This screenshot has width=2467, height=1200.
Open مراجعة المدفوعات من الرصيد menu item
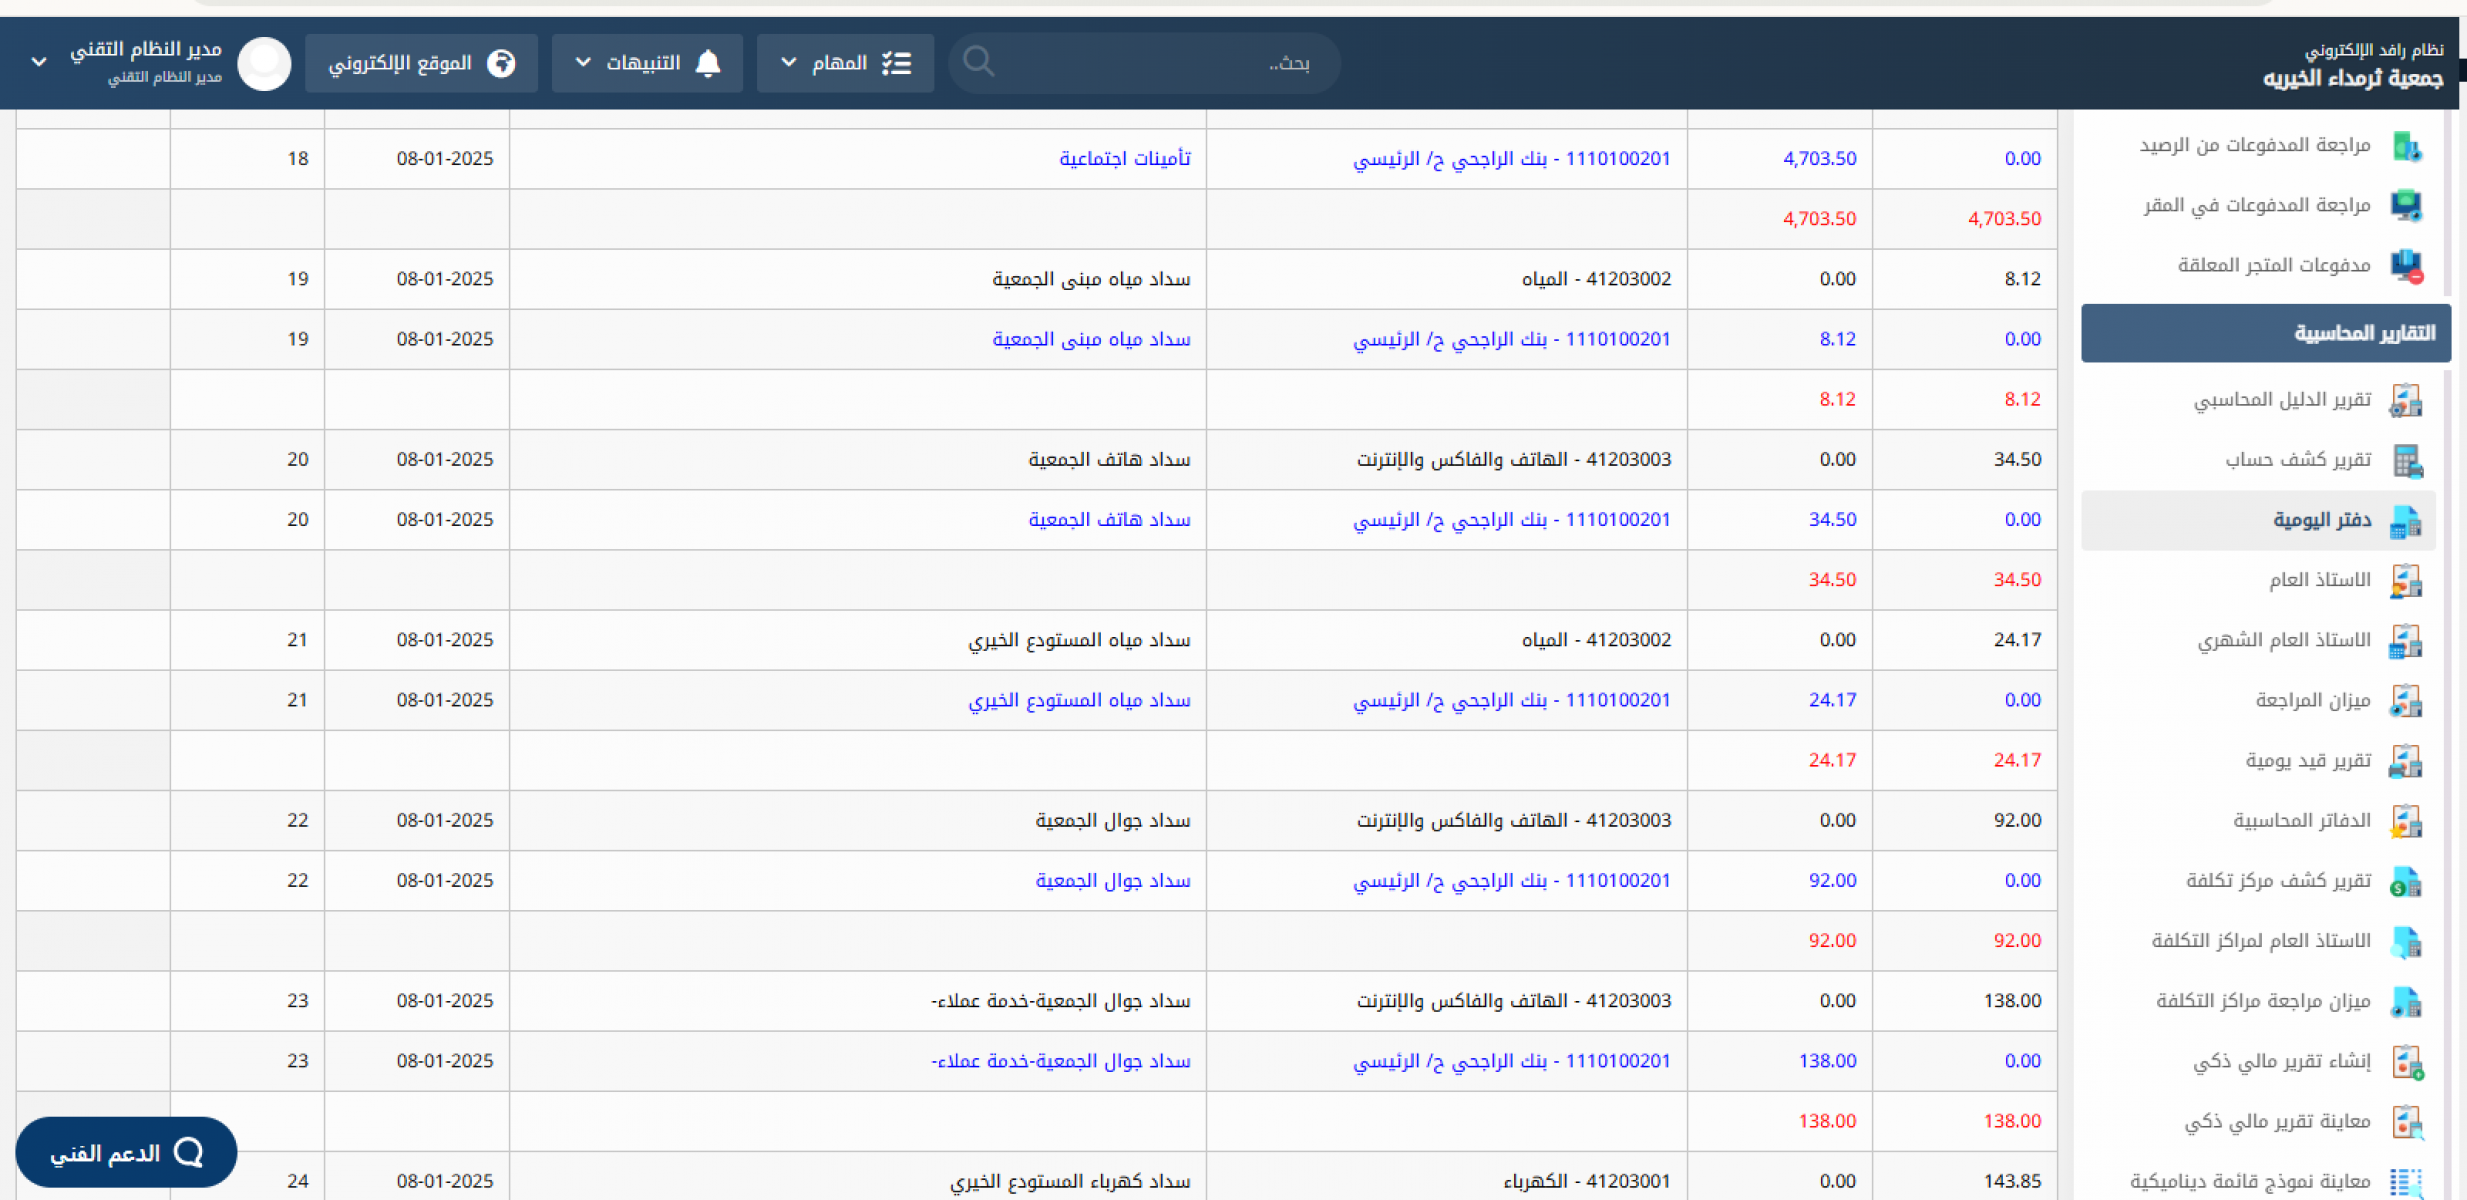click(2254, 145)
